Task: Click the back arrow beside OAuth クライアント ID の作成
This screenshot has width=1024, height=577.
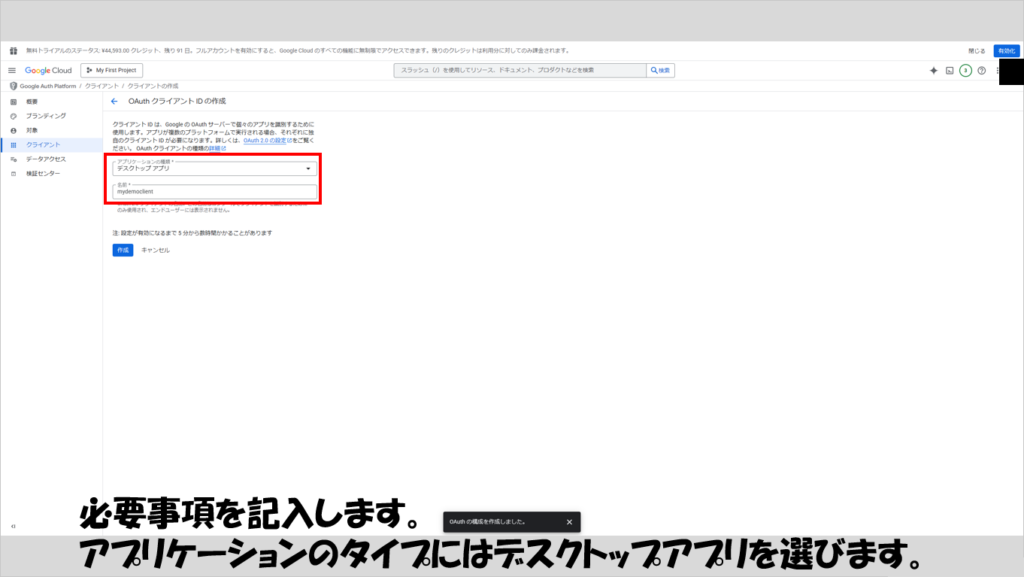Action: coord(114,101)
